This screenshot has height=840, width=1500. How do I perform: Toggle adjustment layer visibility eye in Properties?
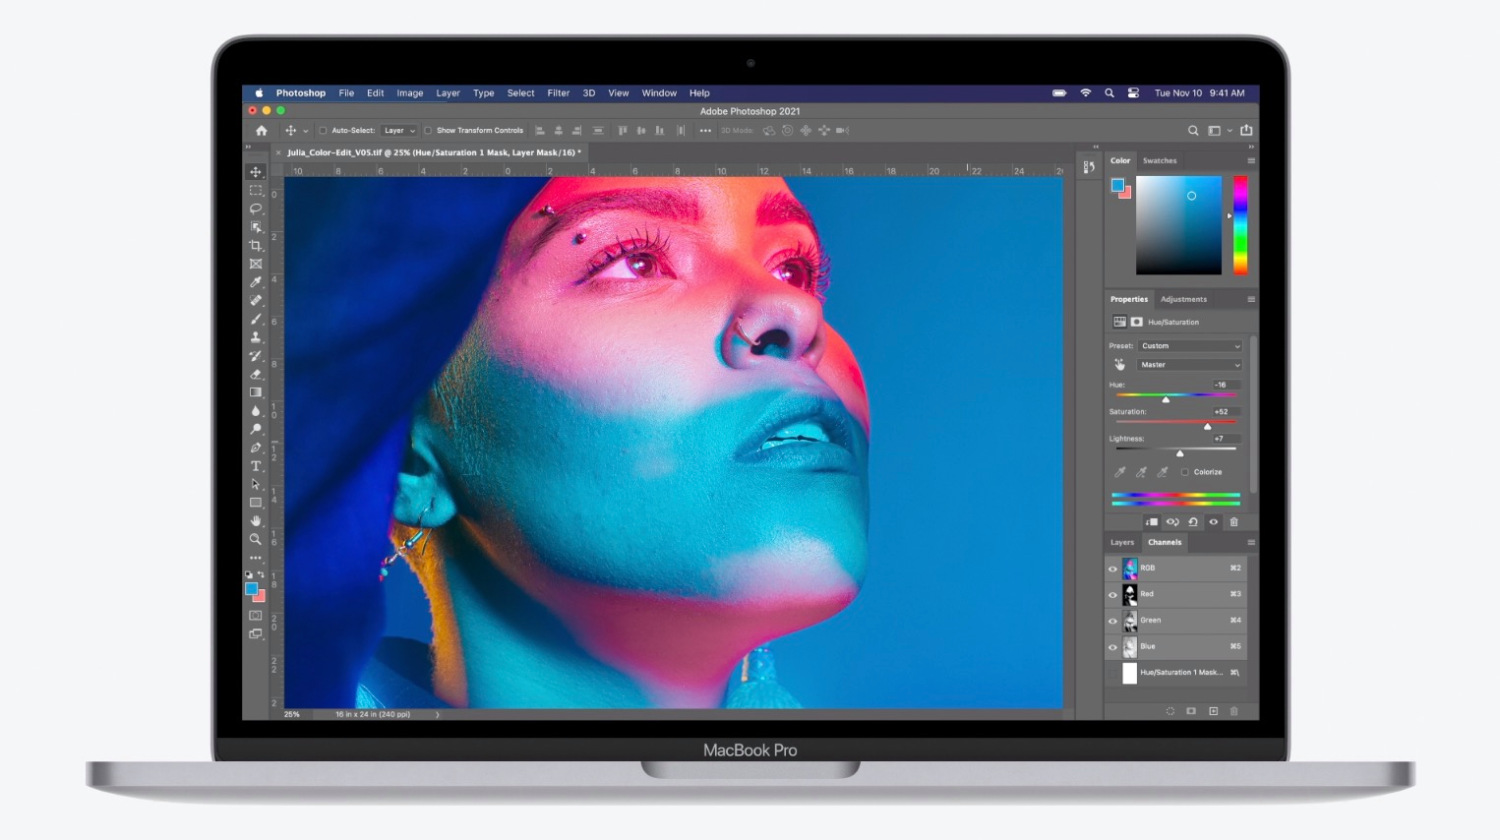1214,522
